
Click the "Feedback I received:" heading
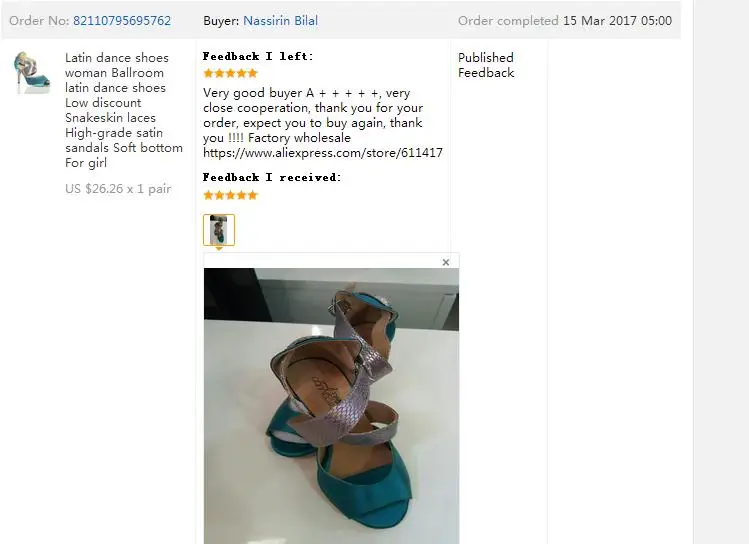272,177
